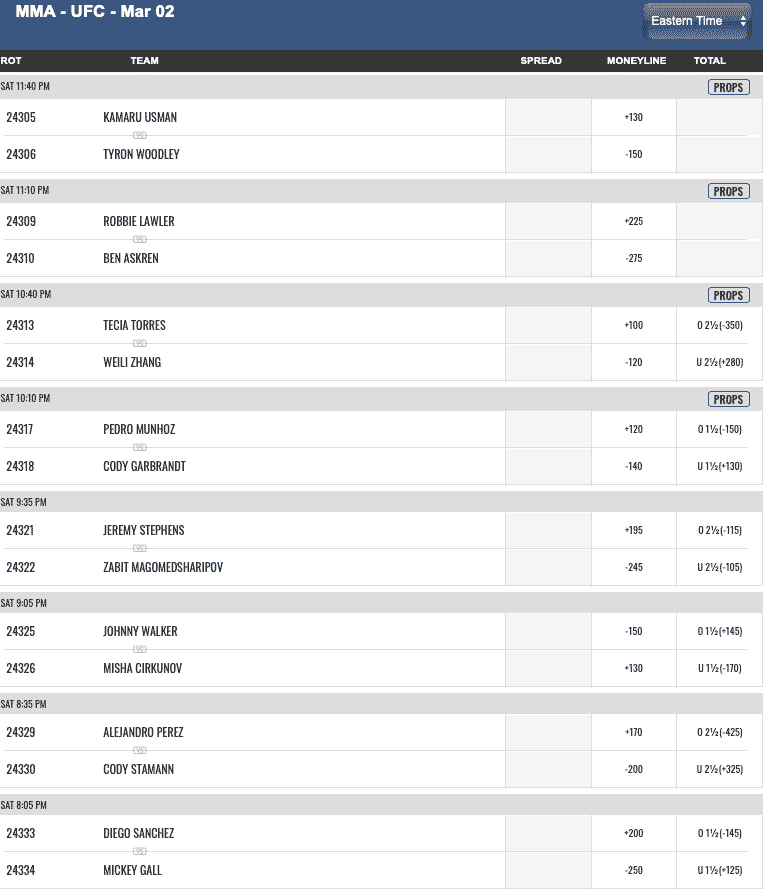Select Johnny Walker -150 moneyline

coord(634,631)
